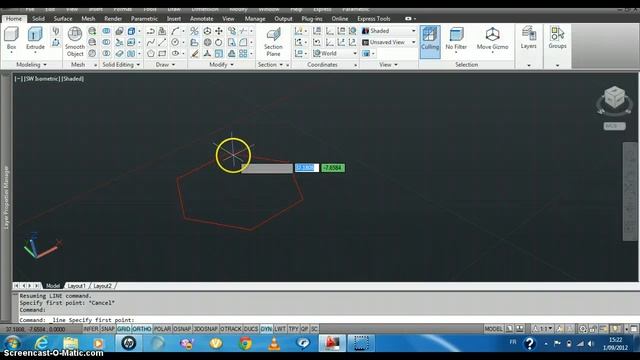640x360 pixels.
Task: Expand the View panel
Action: coord(388,65)
